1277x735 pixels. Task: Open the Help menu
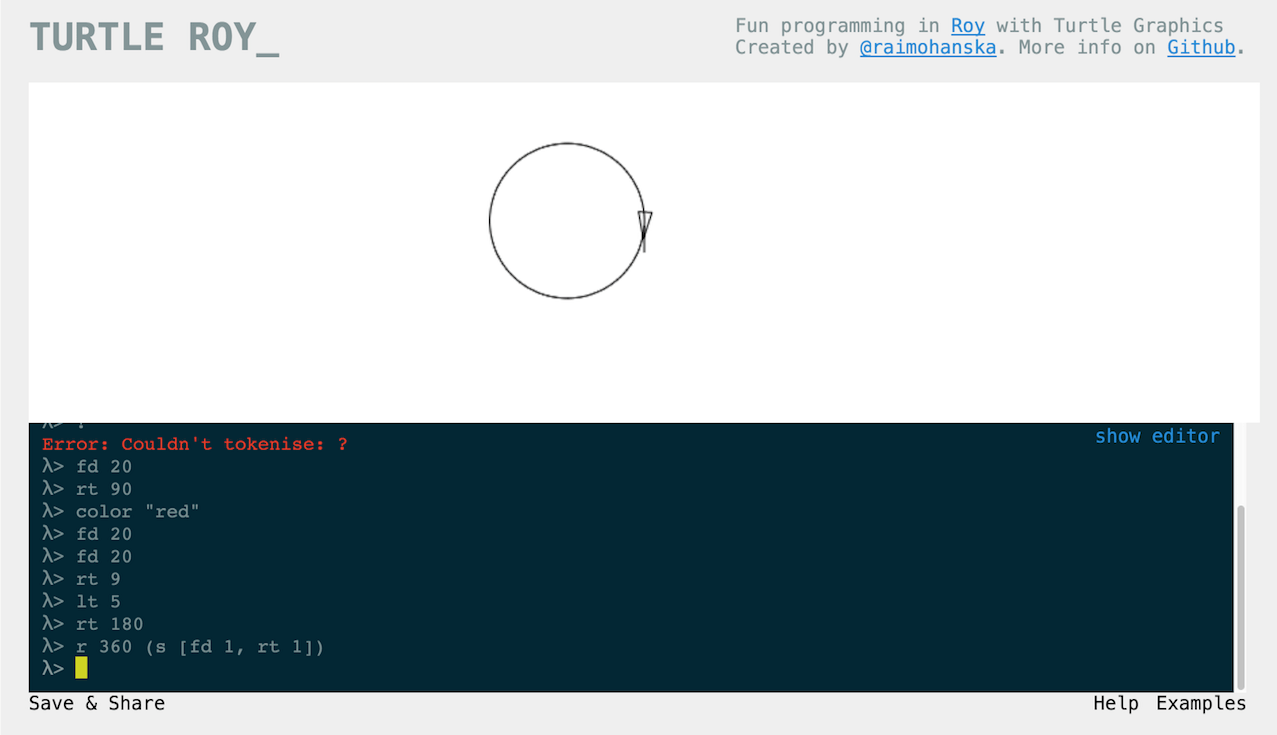tap(1115, 703)
